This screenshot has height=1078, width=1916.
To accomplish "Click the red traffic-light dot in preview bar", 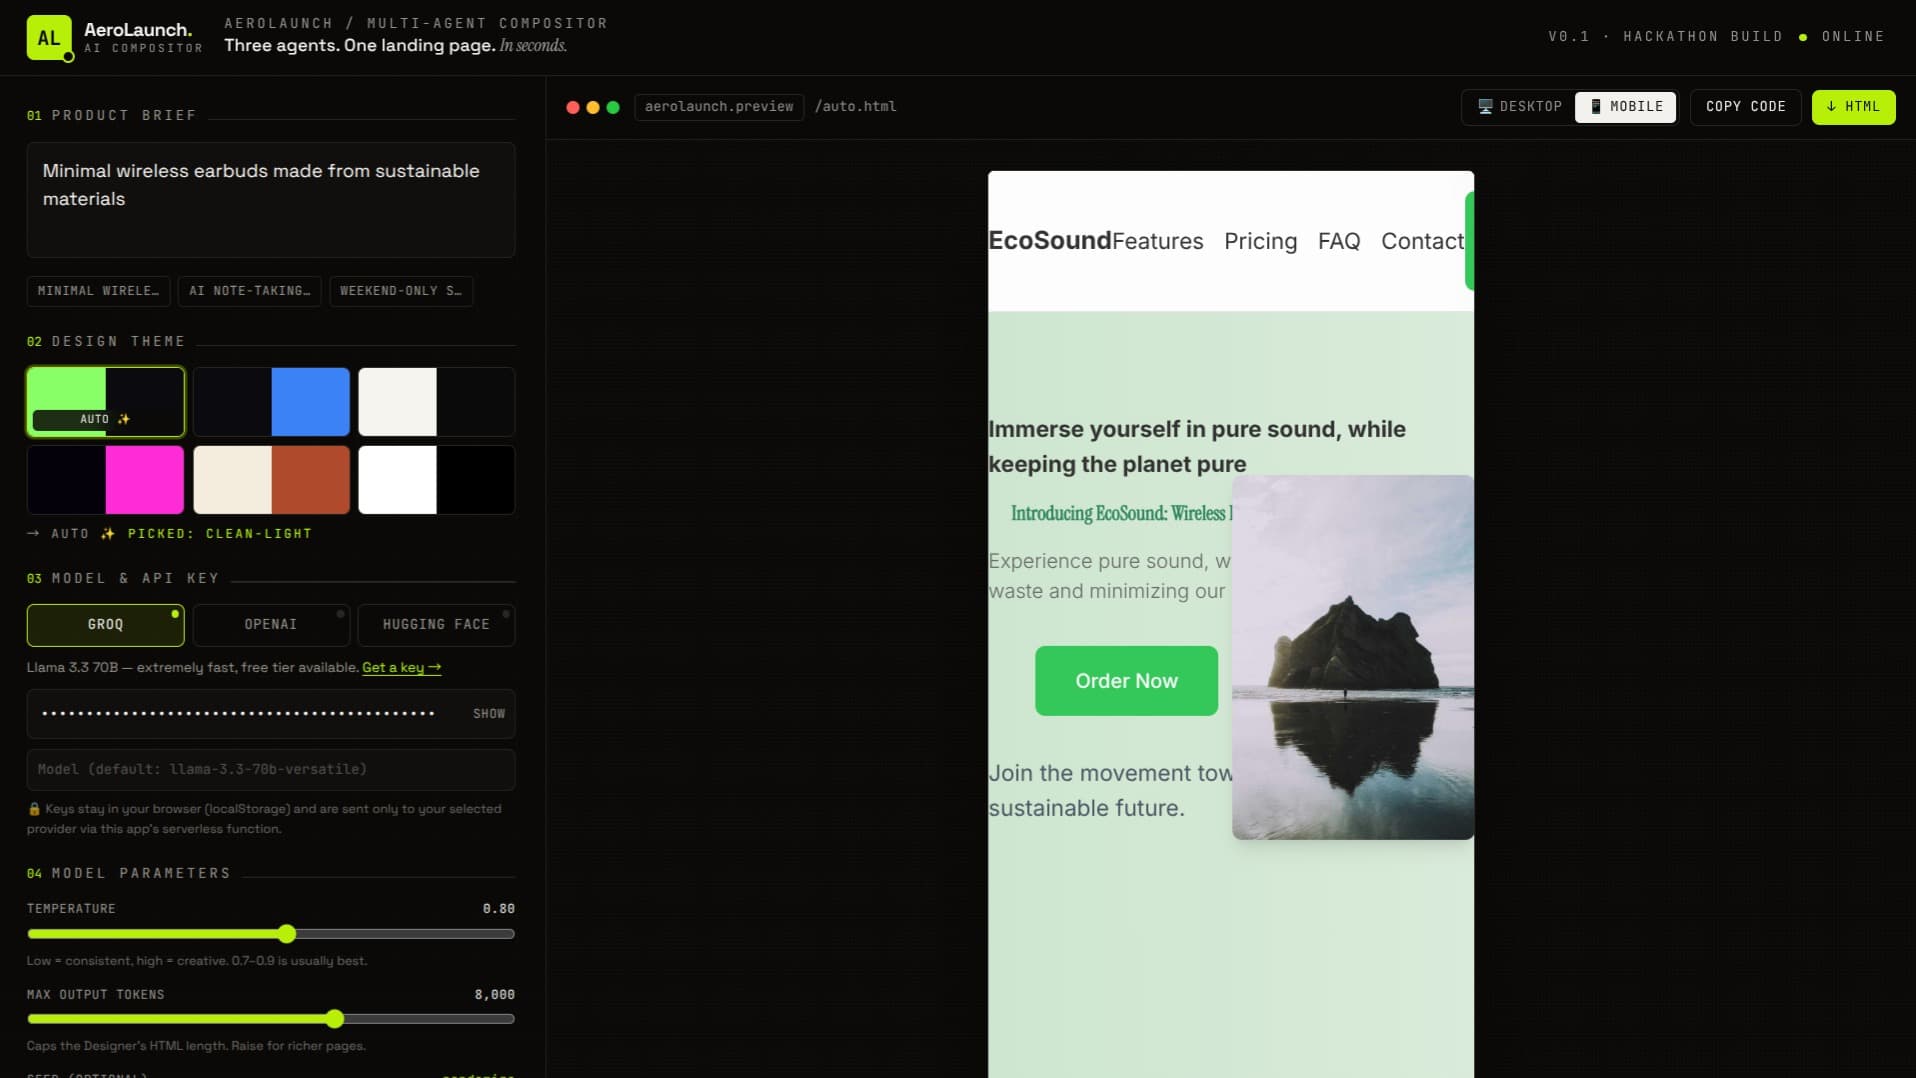I will 573,107.
